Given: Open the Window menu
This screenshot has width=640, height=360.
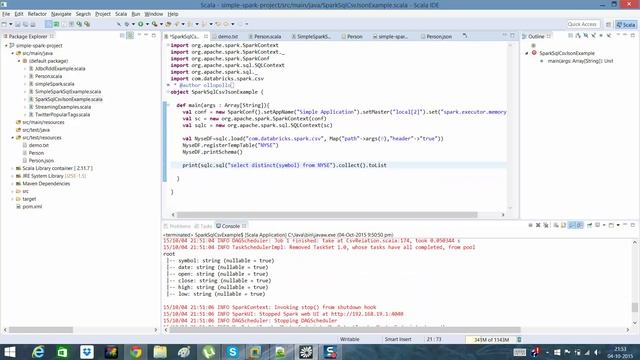Looking at the screenshot, I should tap(153, 14).
